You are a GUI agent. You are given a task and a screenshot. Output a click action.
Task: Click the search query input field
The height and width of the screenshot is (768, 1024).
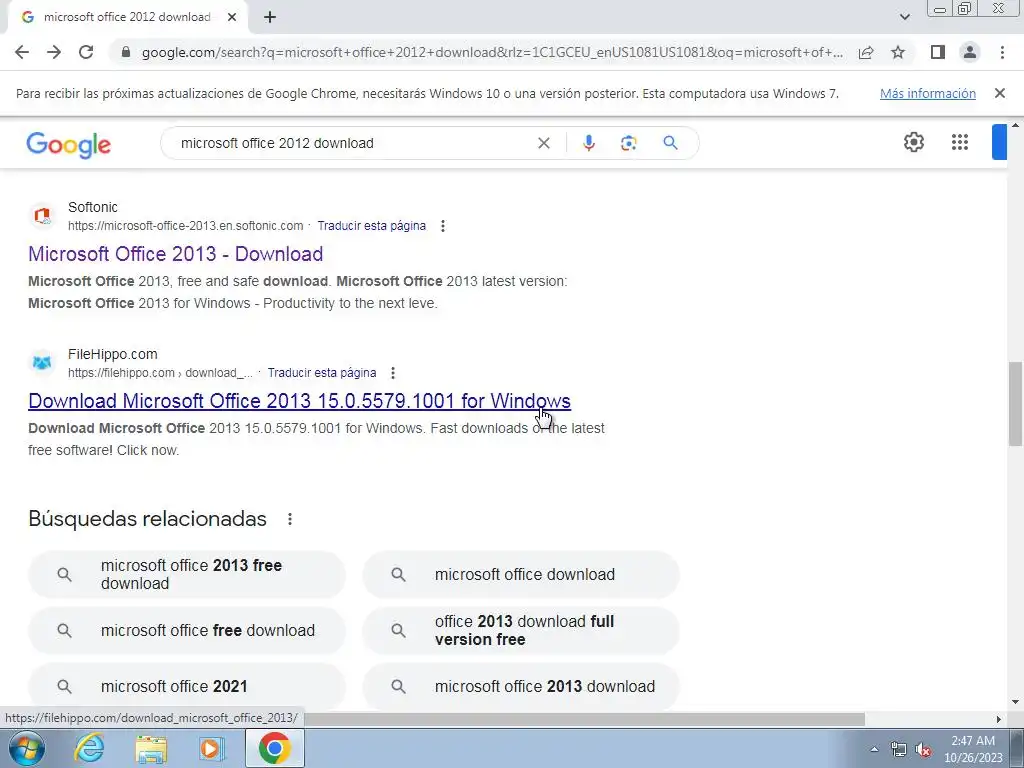pyautogui.click(x=353, y=143)
